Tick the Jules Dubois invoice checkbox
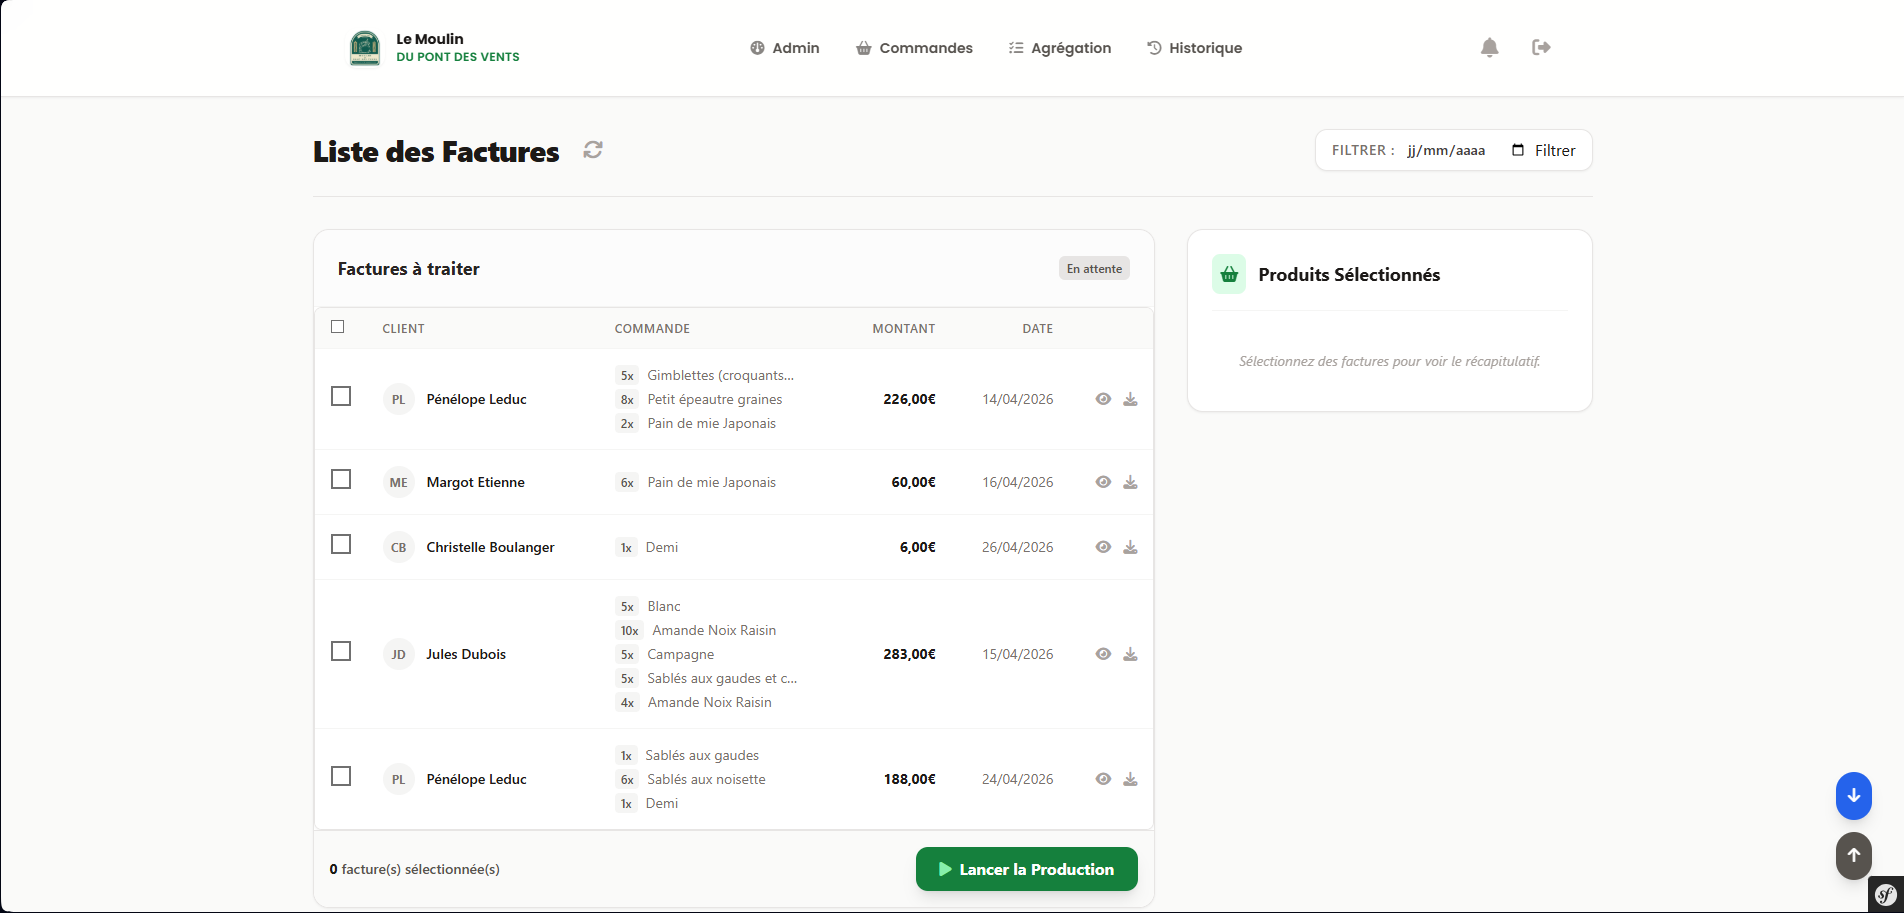The image size is (1904, 913). pos(341,652)
